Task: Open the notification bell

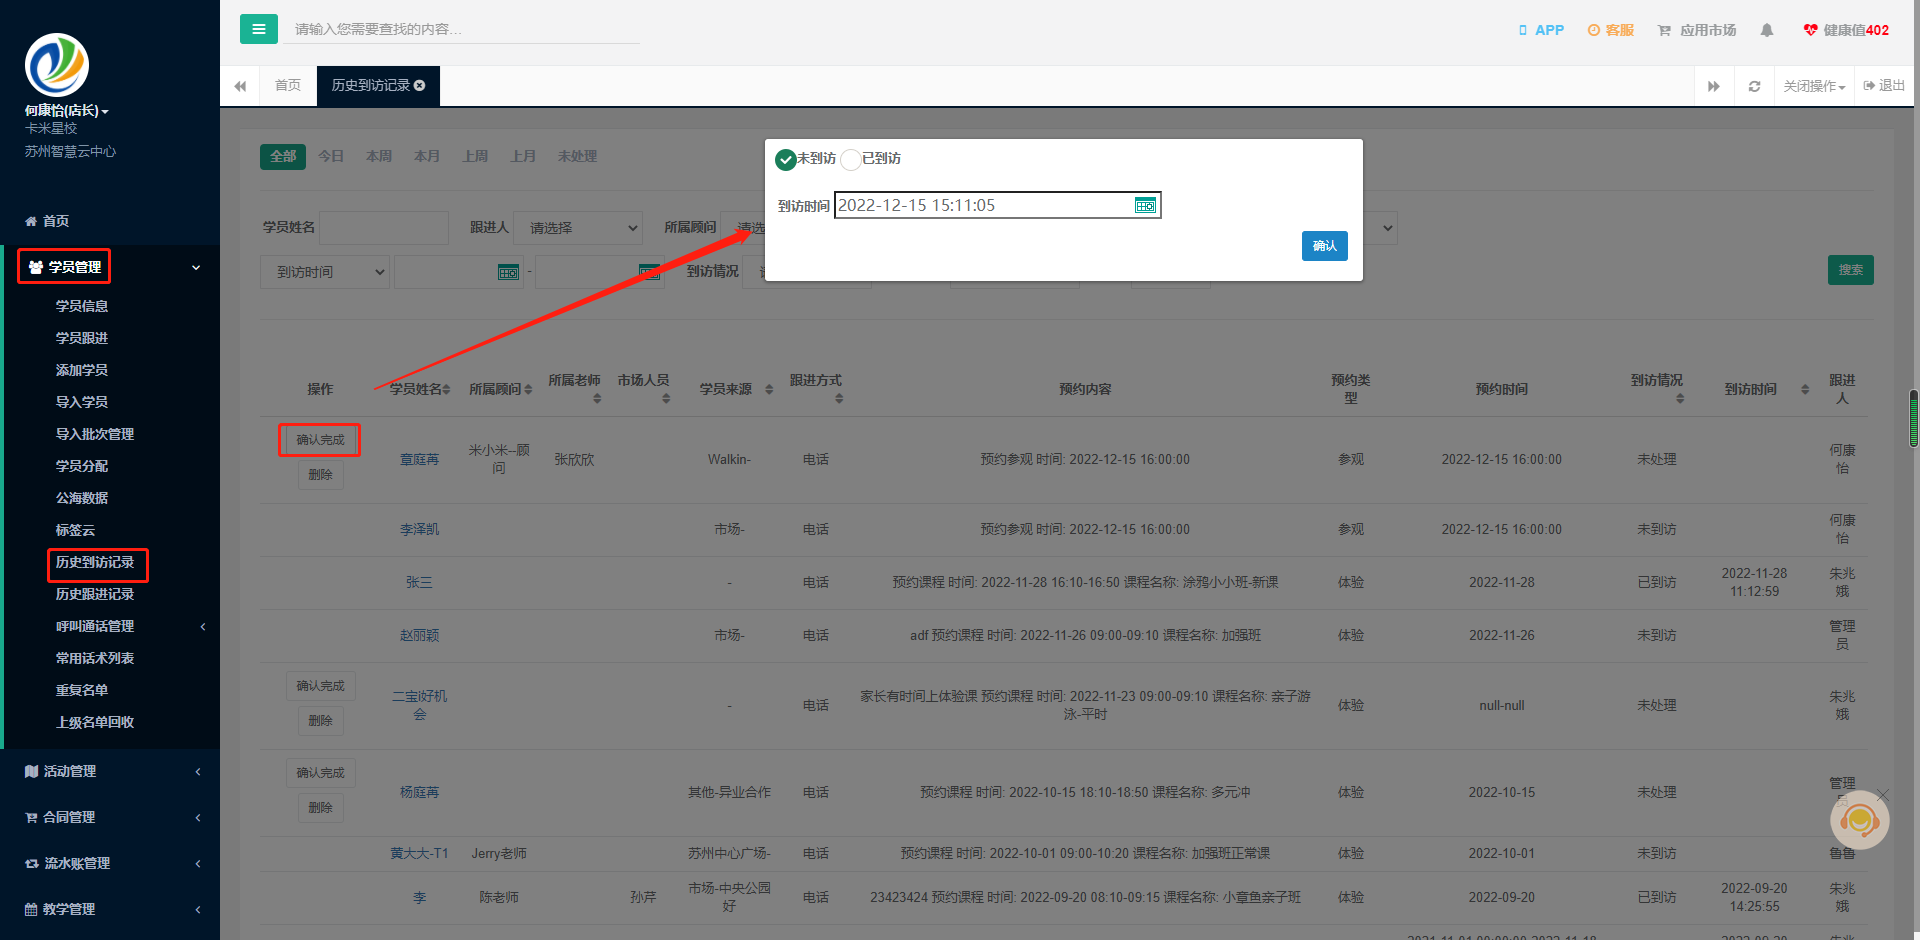Action: click(x=1767, y=30)
